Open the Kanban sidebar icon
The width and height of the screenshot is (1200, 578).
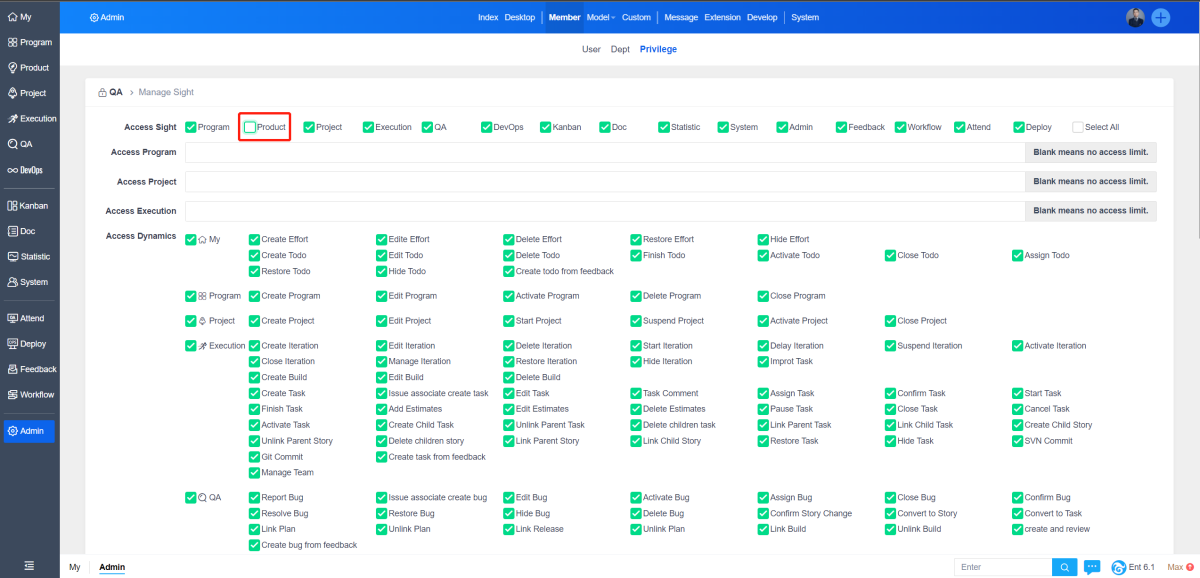13,206
